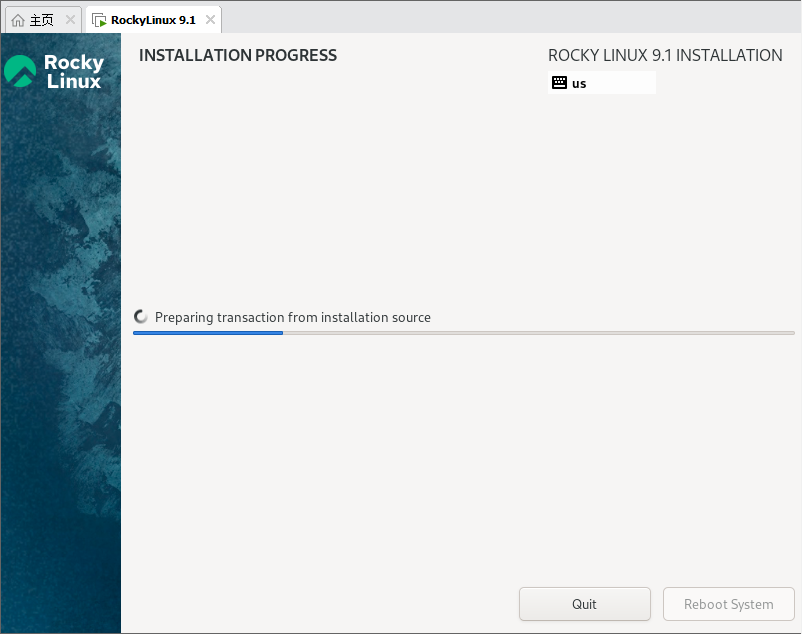This screenshot has height=634, width=802.
Task: Click the installation progress bar
Action: coord(463,332)
